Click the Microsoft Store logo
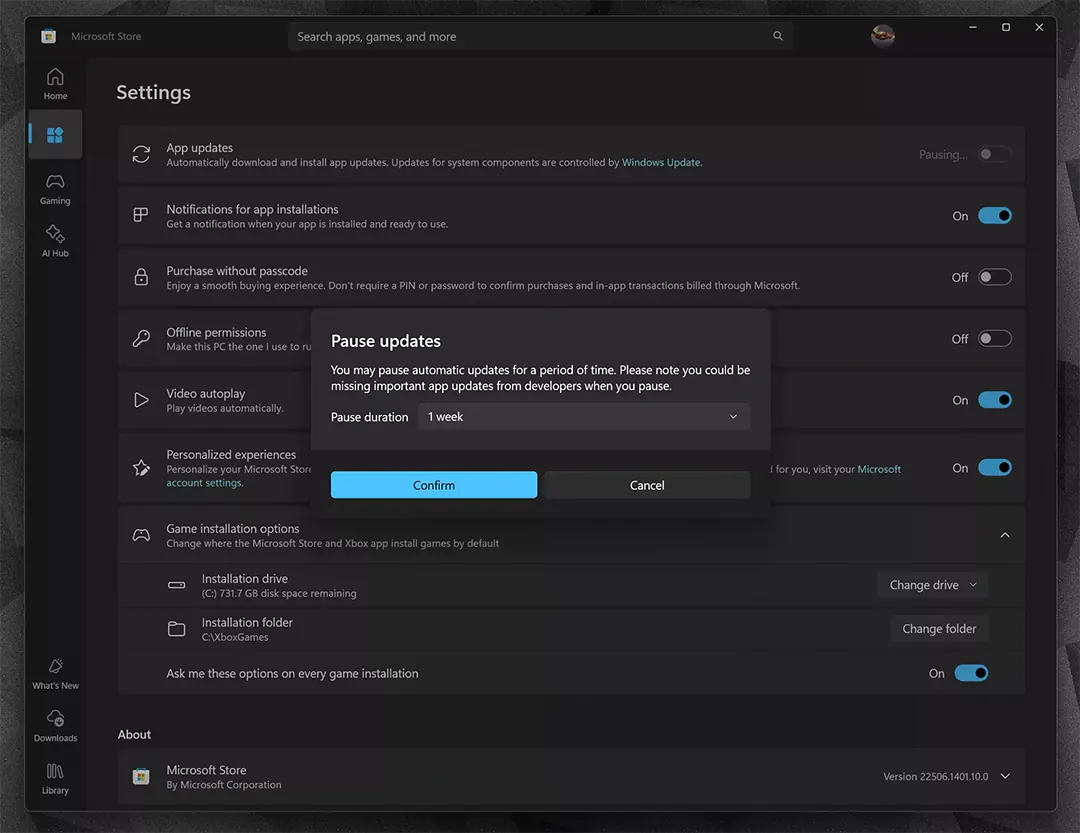1080x833 pixels. point(48,35)
